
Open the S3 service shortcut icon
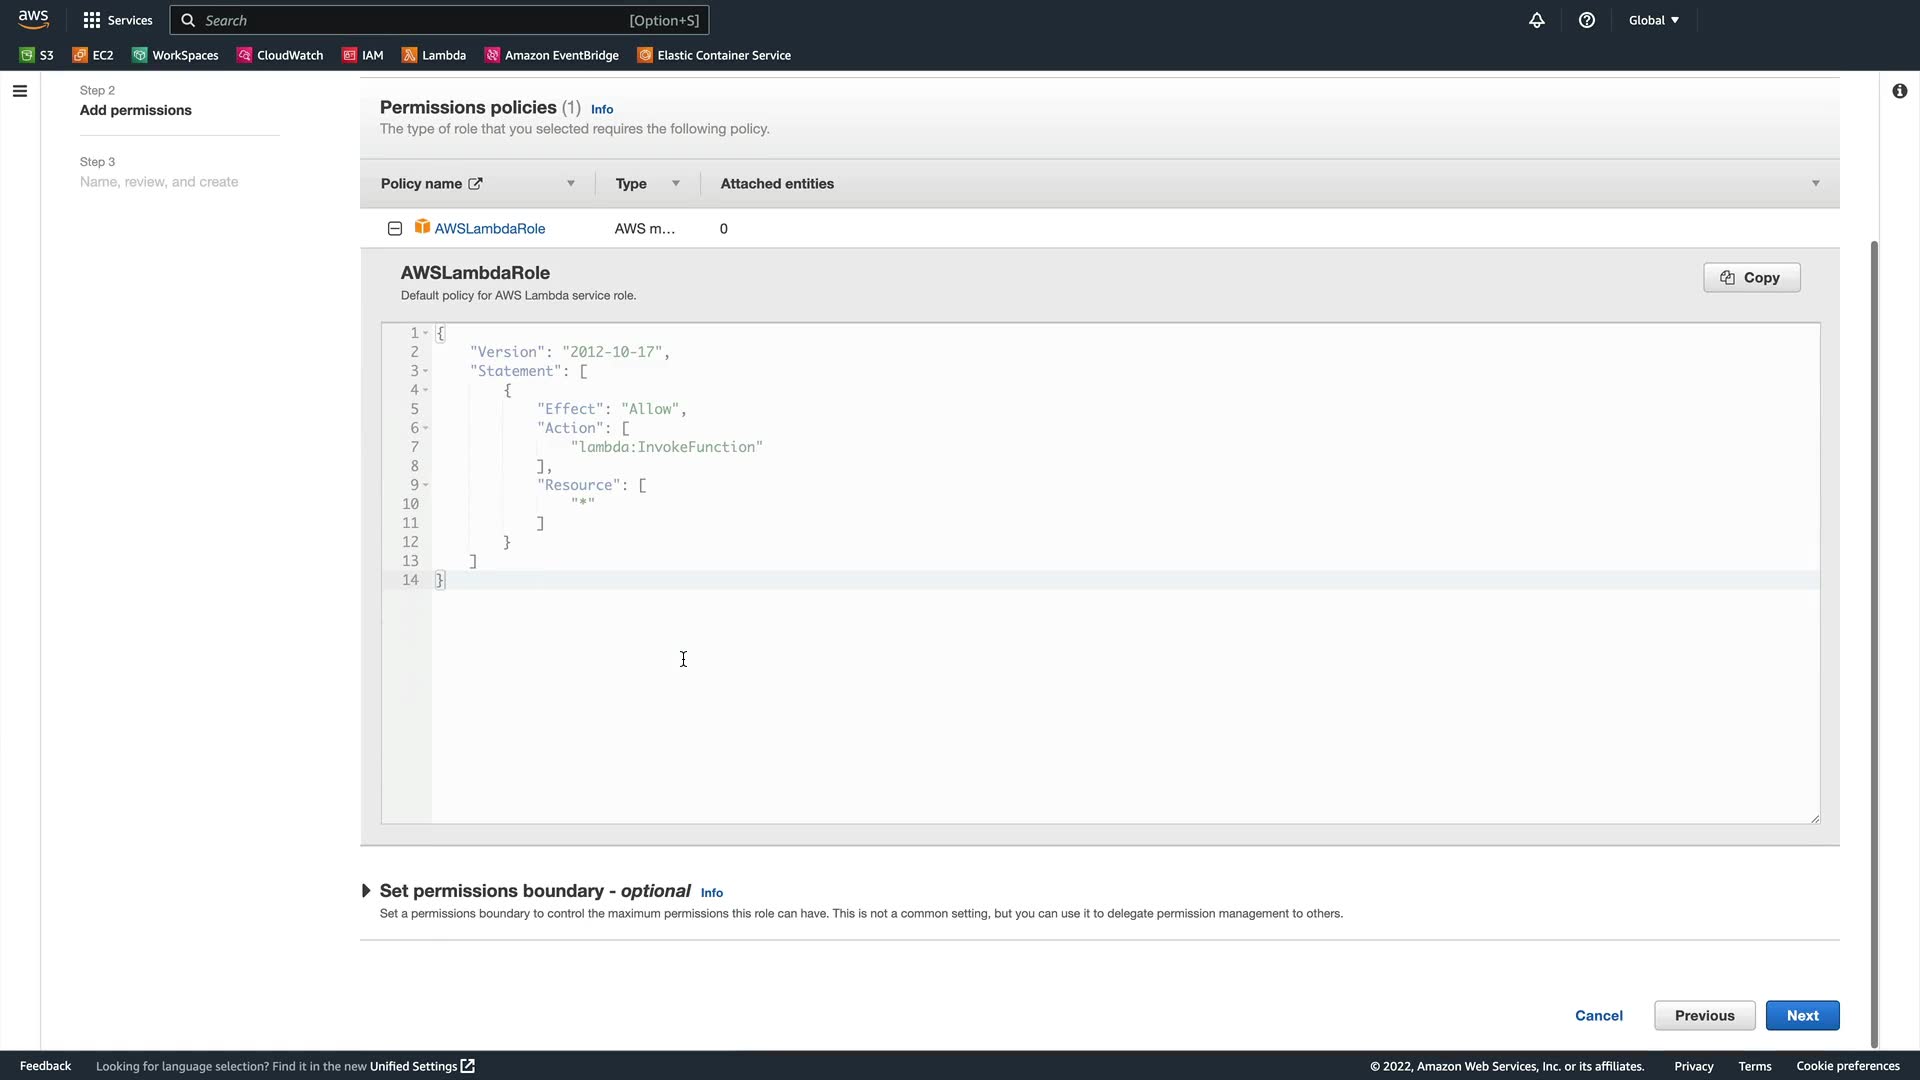point(27,55)
